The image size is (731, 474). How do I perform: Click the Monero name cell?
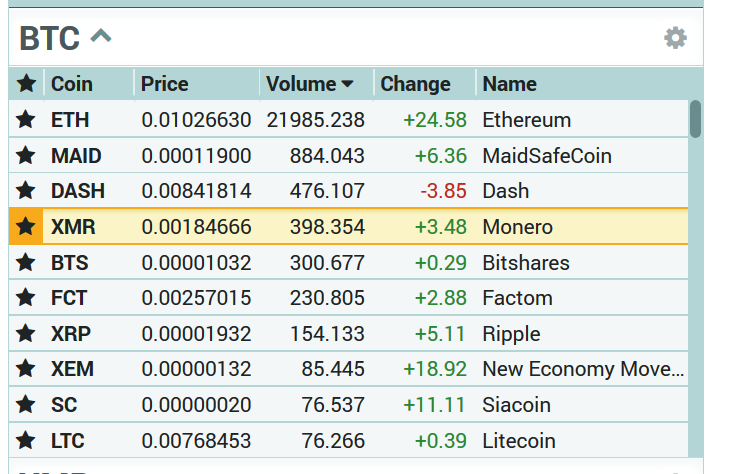(x=517, y=227)
